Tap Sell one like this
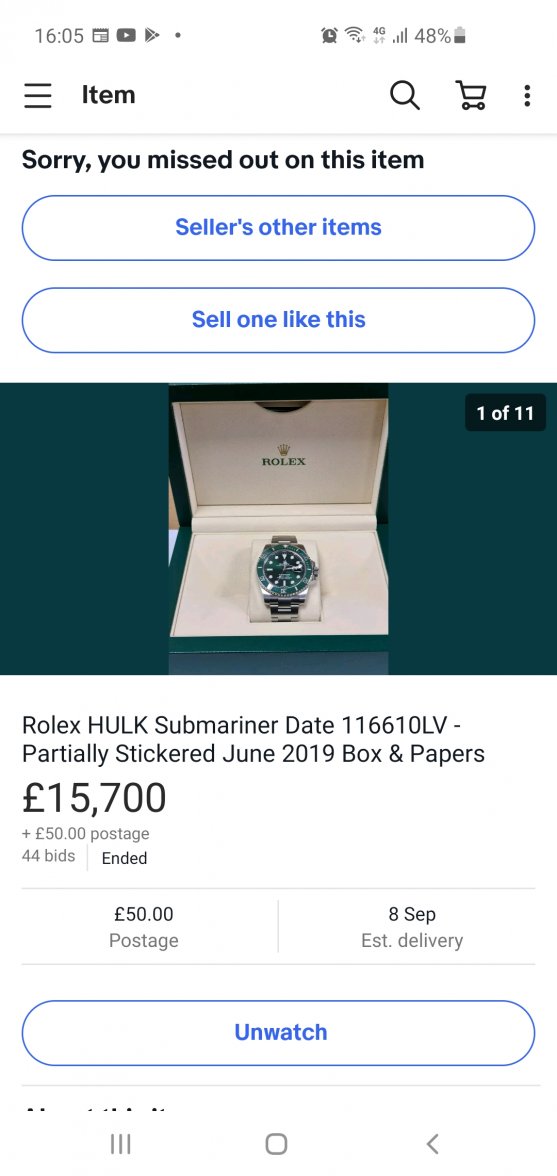 pyautogui.click(x=278, y=320)
